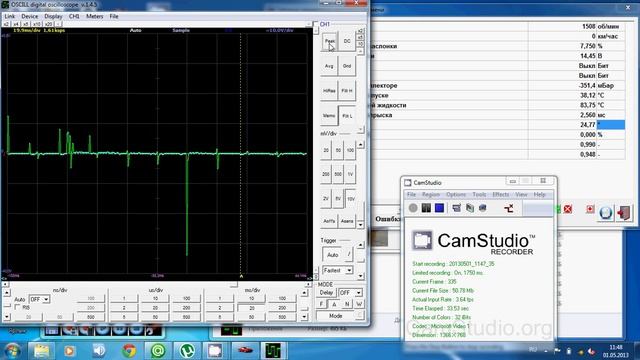Open the Options menu in CamStudio
Screen dimensions: 640x360
pyautogui.click(x=456, y=195)
